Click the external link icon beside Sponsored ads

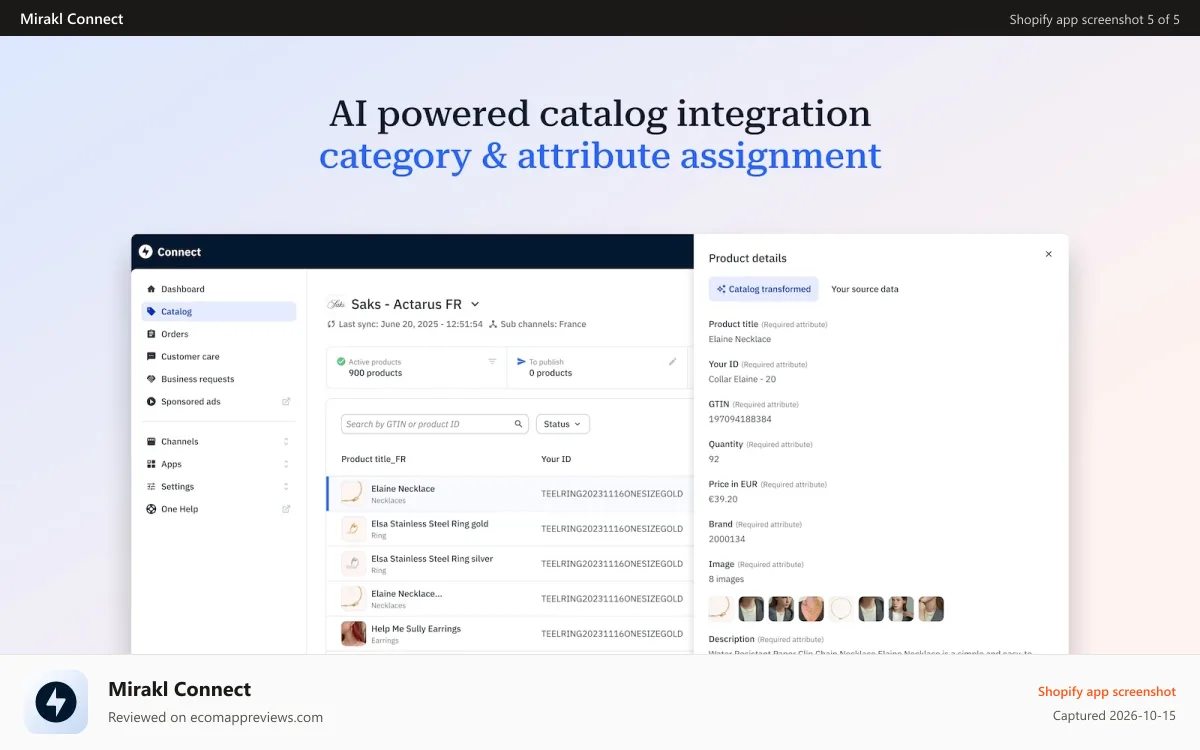pyautogui.click(x=286, y=402)
